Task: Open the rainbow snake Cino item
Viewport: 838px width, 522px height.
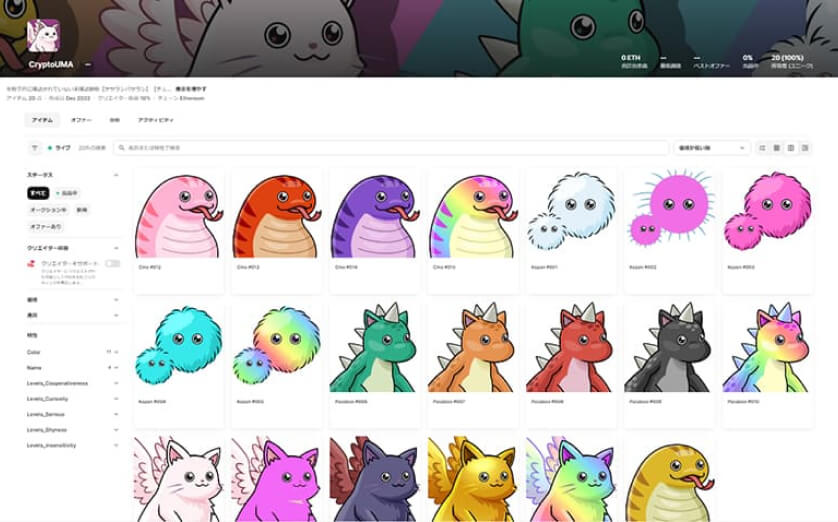Action: coord(473,231)
